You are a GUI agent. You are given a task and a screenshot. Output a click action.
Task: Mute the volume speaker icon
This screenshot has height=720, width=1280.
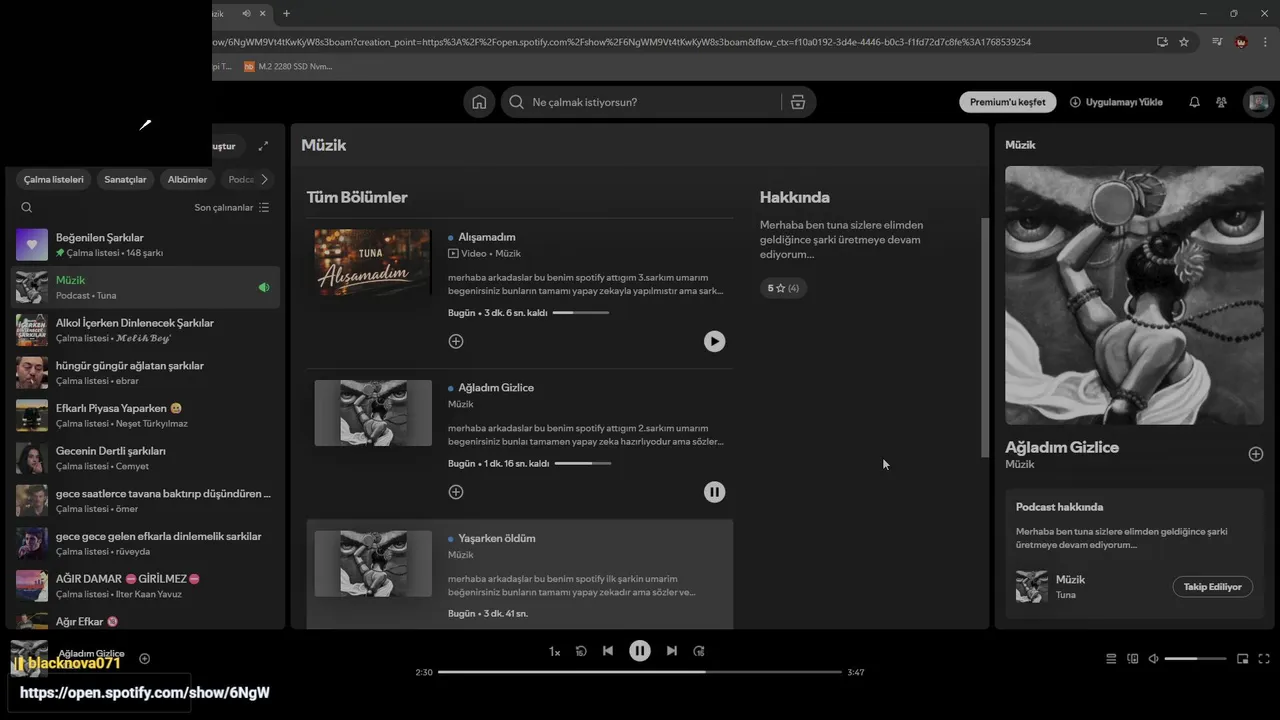tap(1154, 659)
